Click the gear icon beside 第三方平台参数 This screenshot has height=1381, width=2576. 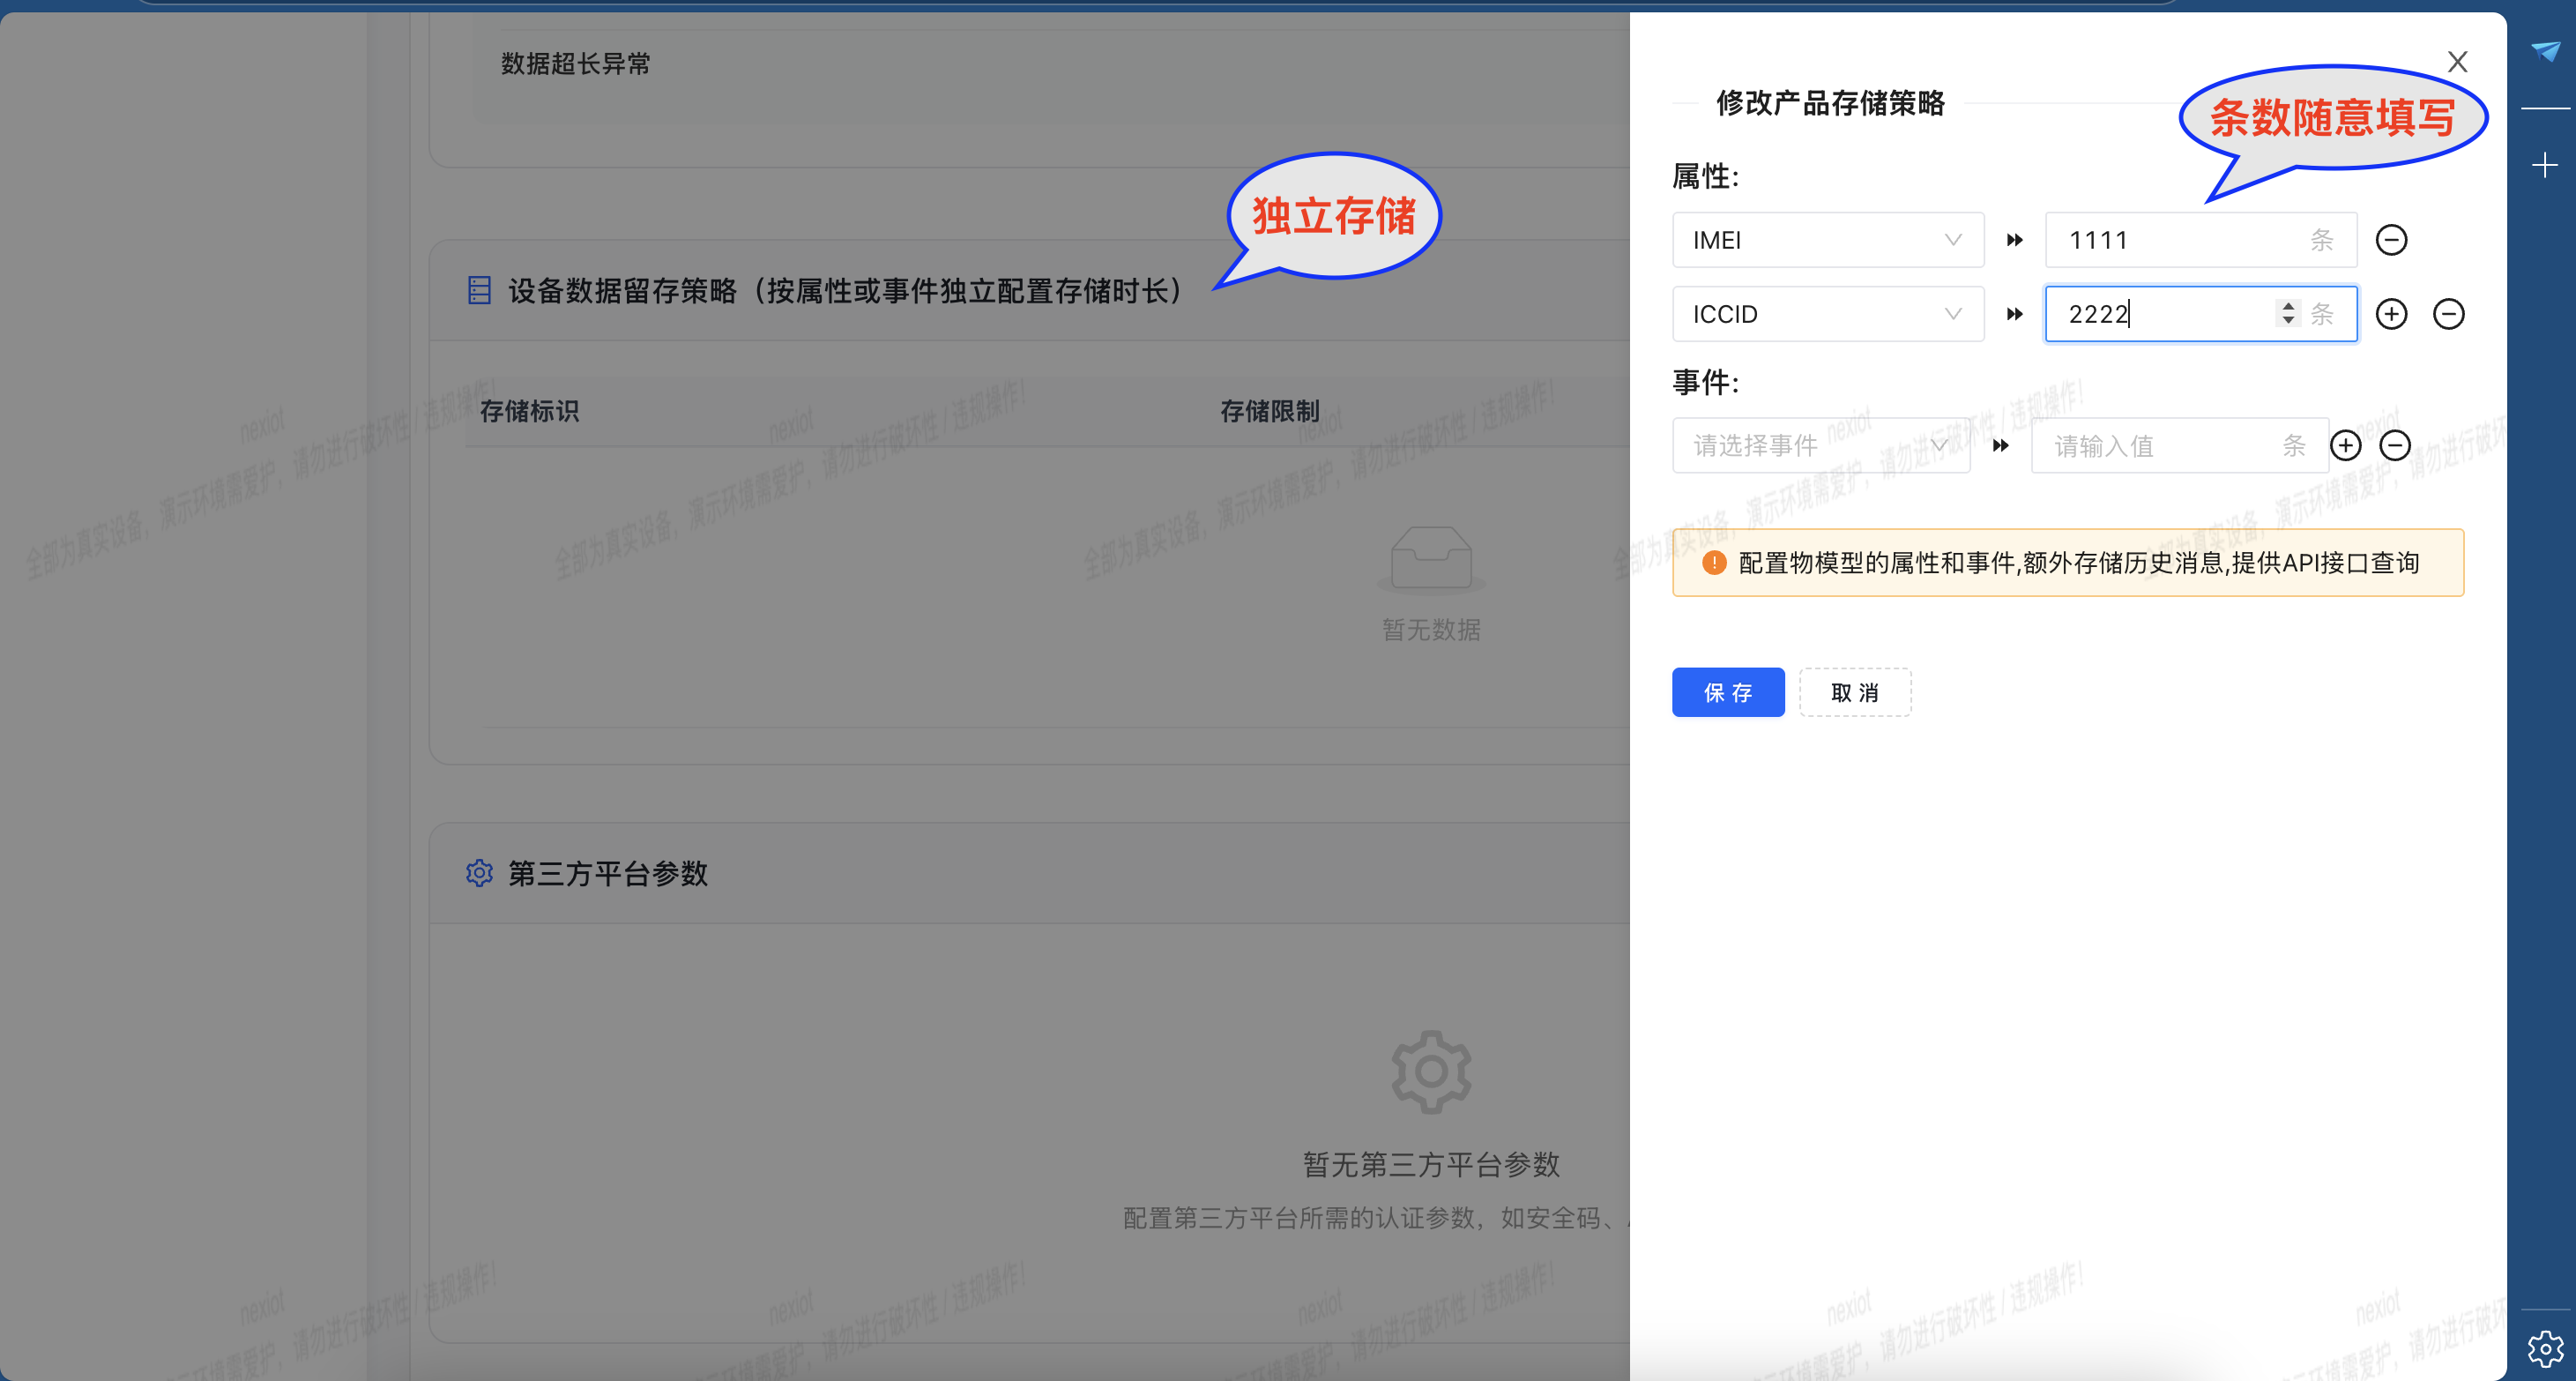[x=479, y=872]
